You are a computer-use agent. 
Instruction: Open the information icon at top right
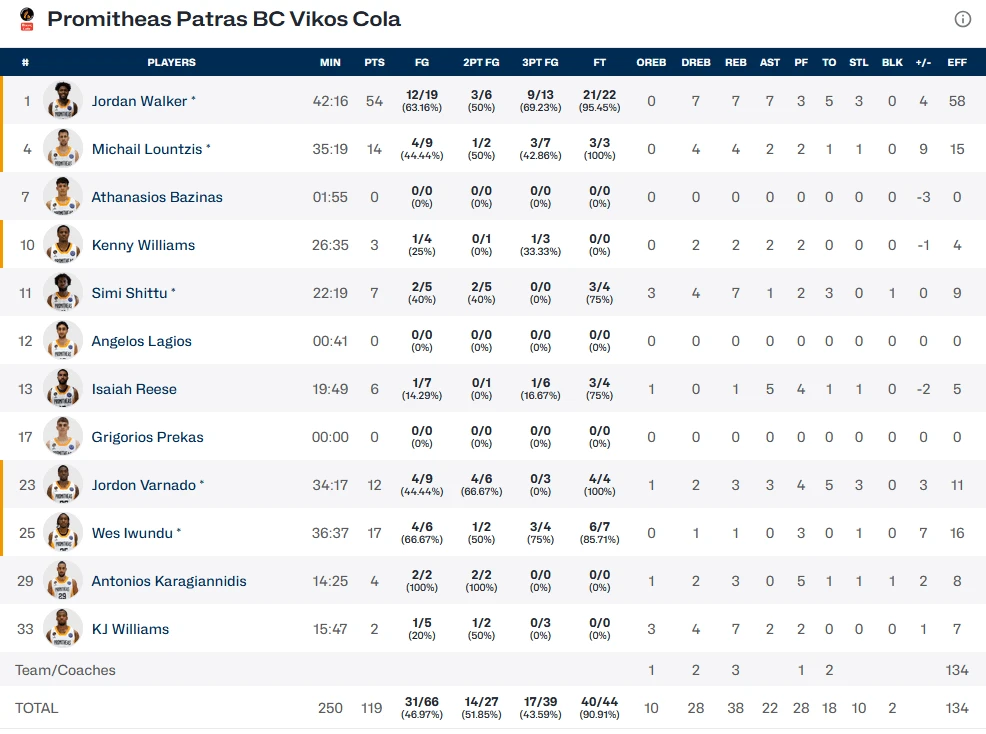pyautogui.click(x=962, y=19)
